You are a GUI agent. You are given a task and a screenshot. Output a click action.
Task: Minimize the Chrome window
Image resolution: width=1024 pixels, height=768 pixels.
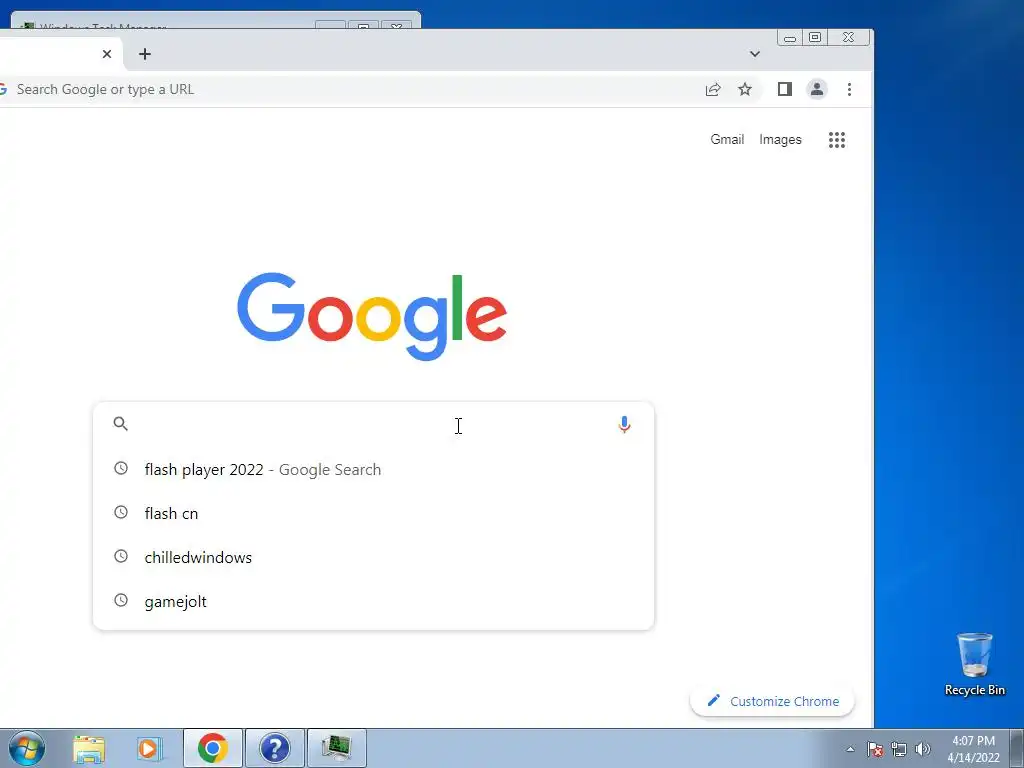(x=790, y=38)
